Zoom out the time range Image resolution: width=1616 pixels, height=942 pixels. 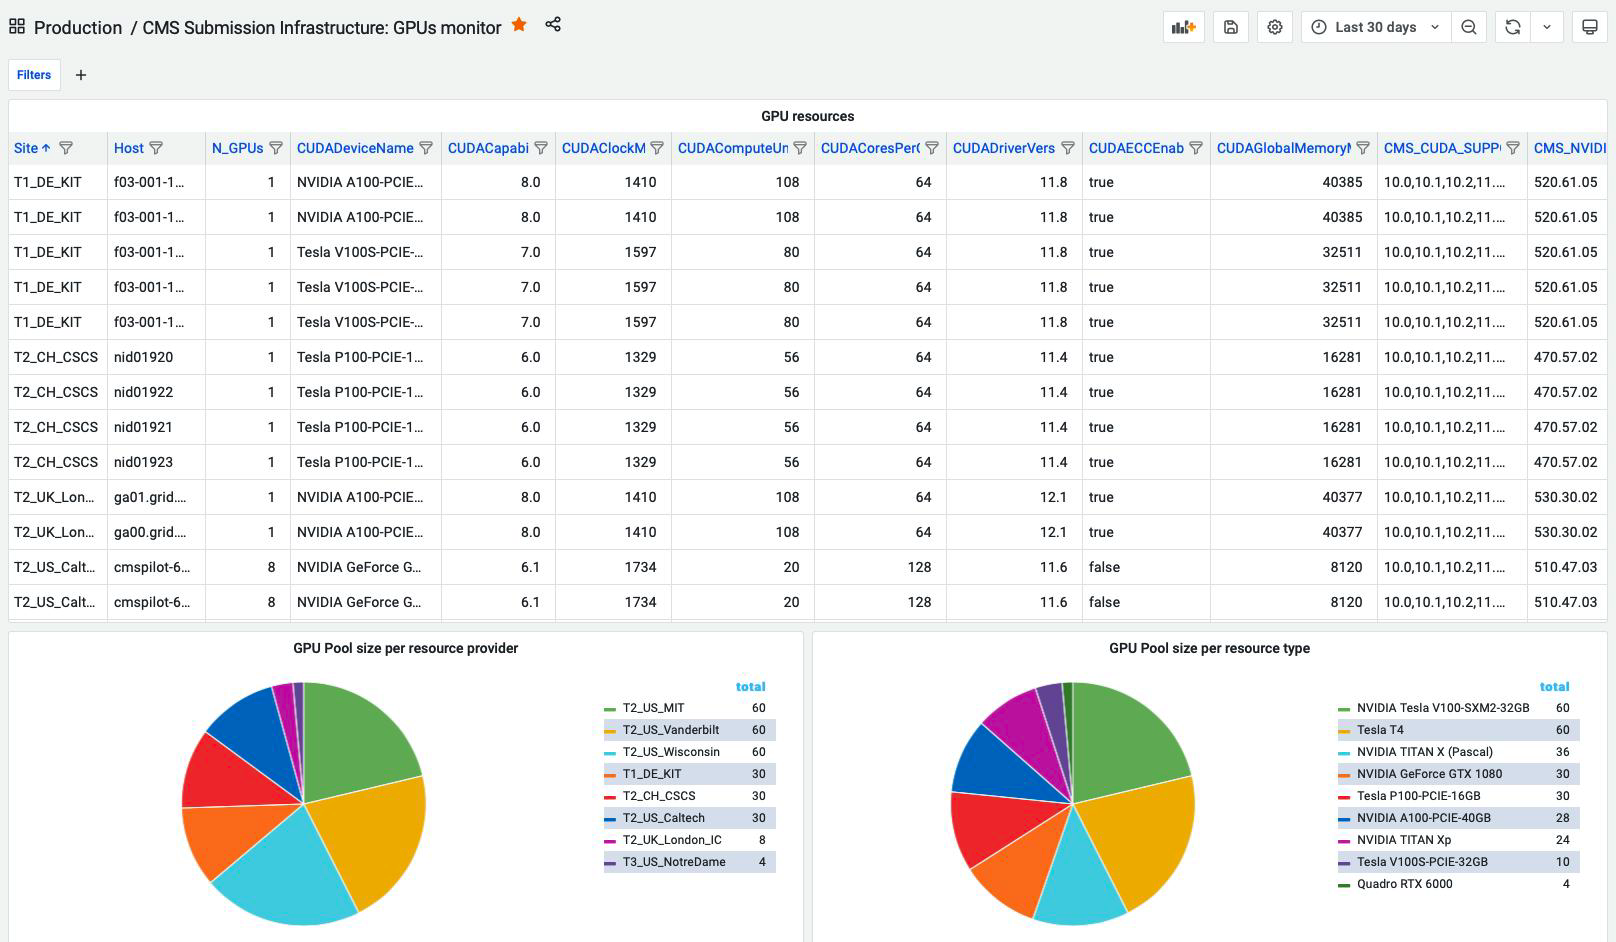tap(1469, 27)
